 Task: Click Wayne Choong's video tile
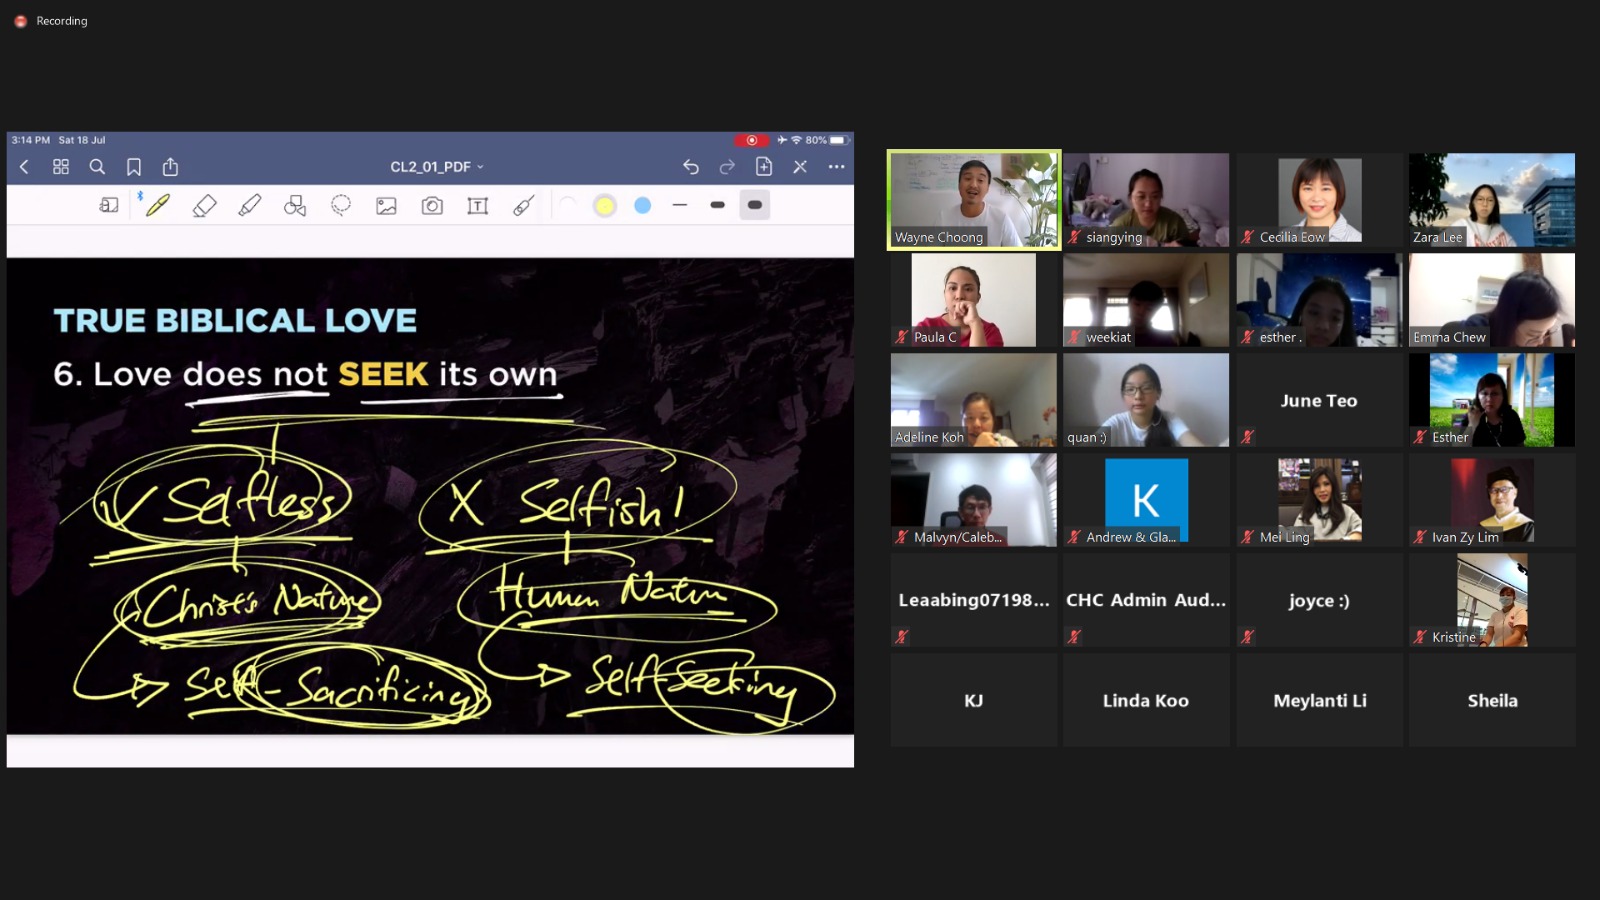click(x=973, y=199)
